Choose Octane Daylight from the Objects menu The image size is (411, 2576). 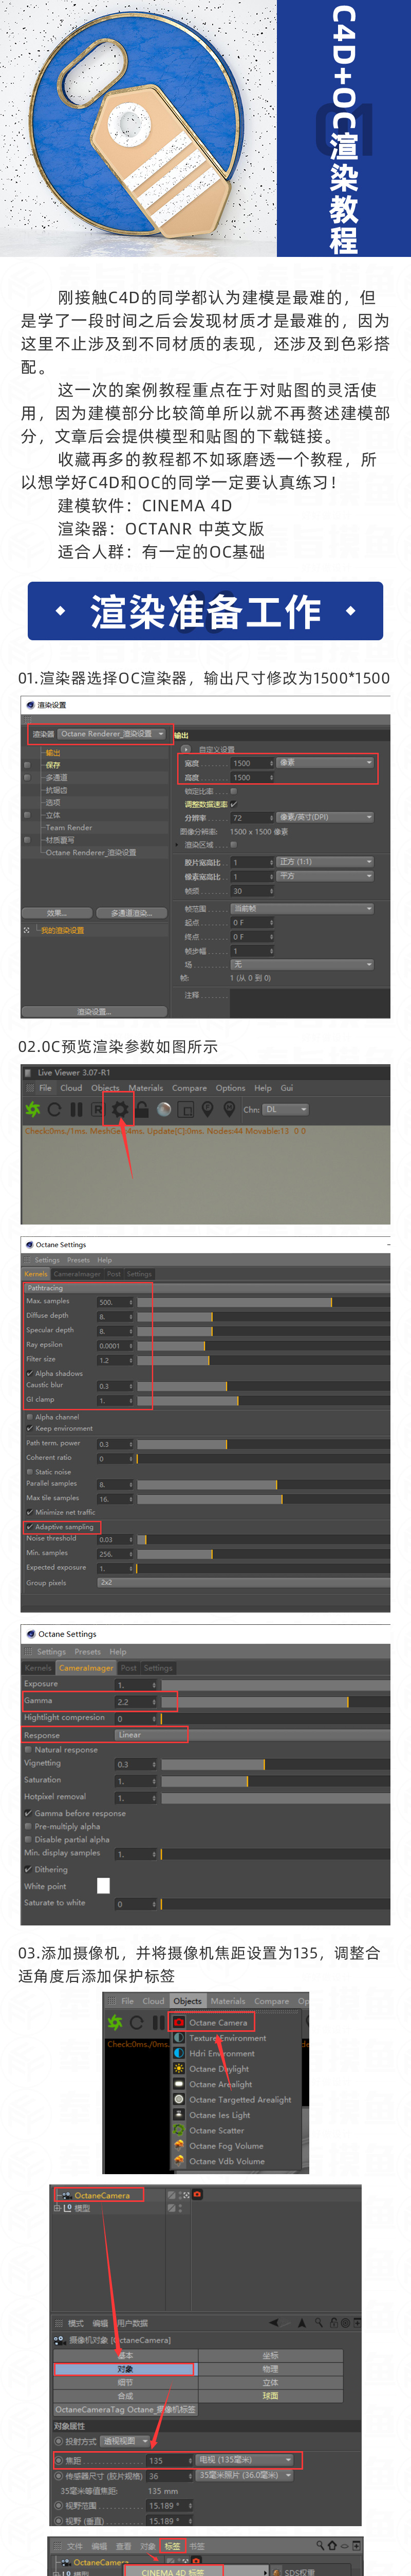click(x=219, y=2069)
